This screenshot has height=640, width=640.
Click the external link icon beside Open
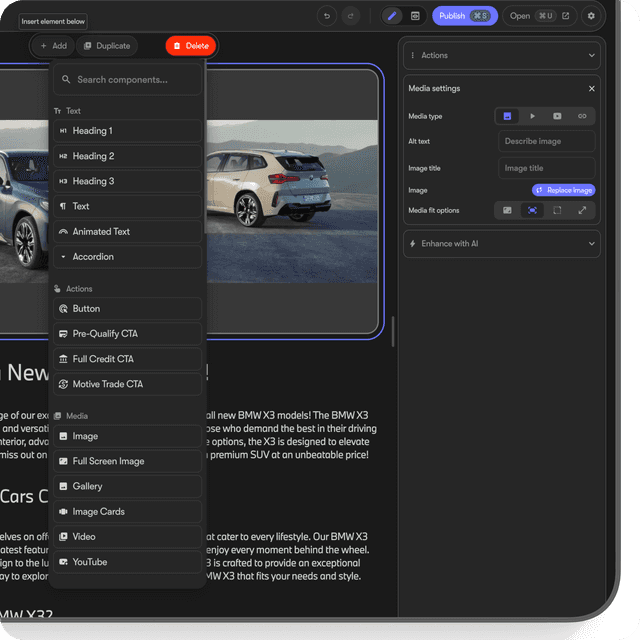[x=566, y=16]
